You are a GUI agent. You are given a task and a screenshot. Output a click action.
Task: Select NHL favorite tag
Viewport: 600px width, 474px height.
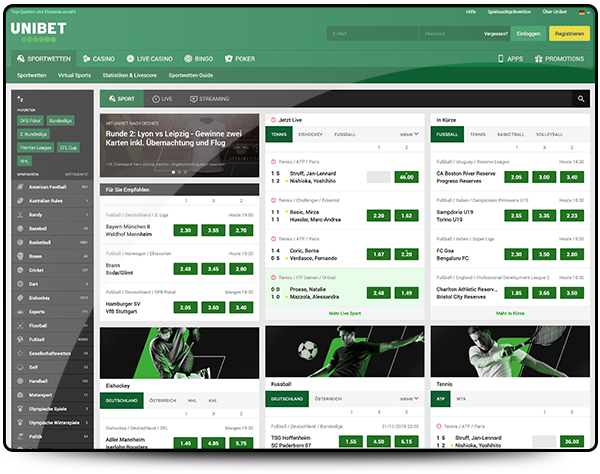coord(24,161)
